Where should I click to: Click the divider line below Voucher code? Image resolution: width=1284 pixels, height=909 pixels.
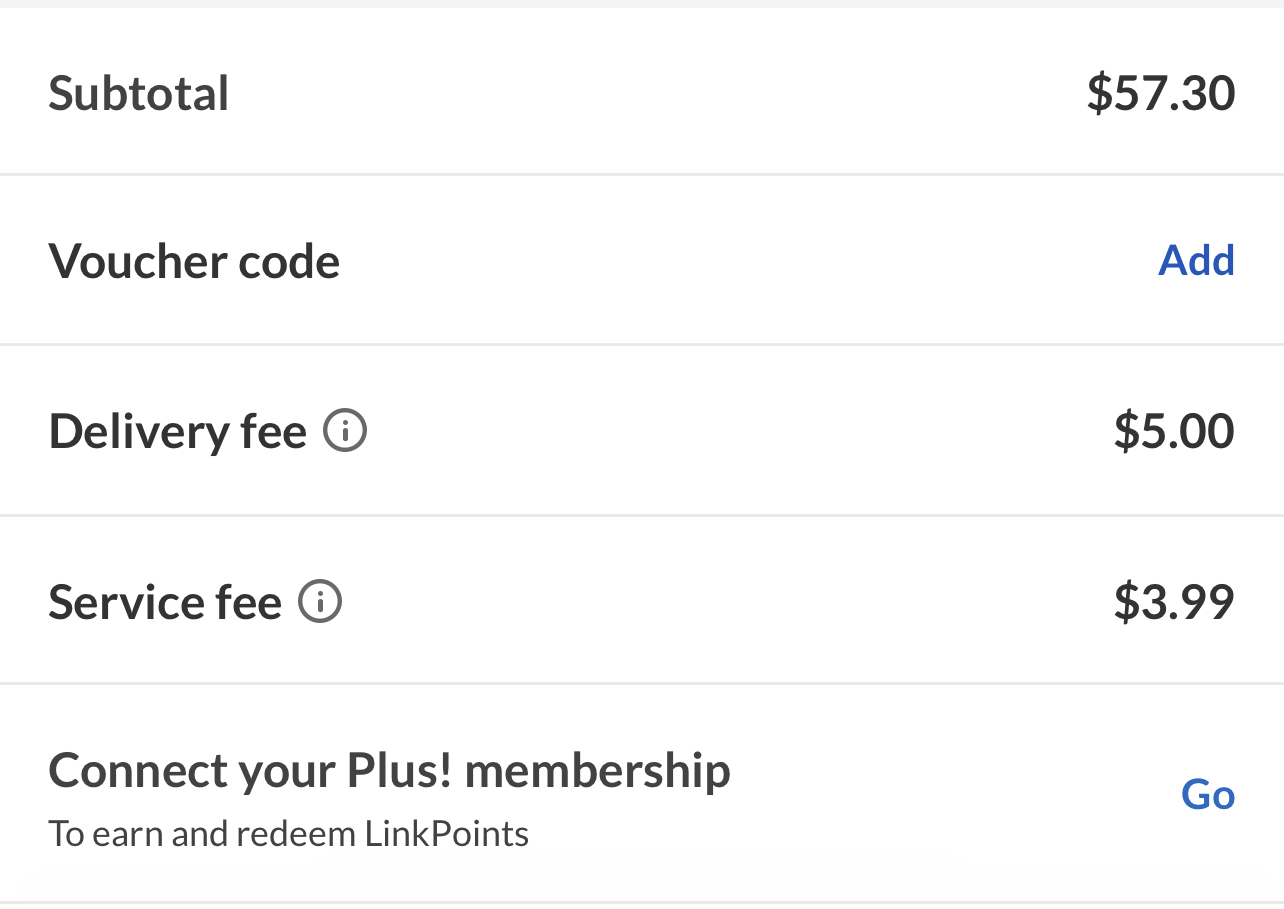click(x=642, y=345)
